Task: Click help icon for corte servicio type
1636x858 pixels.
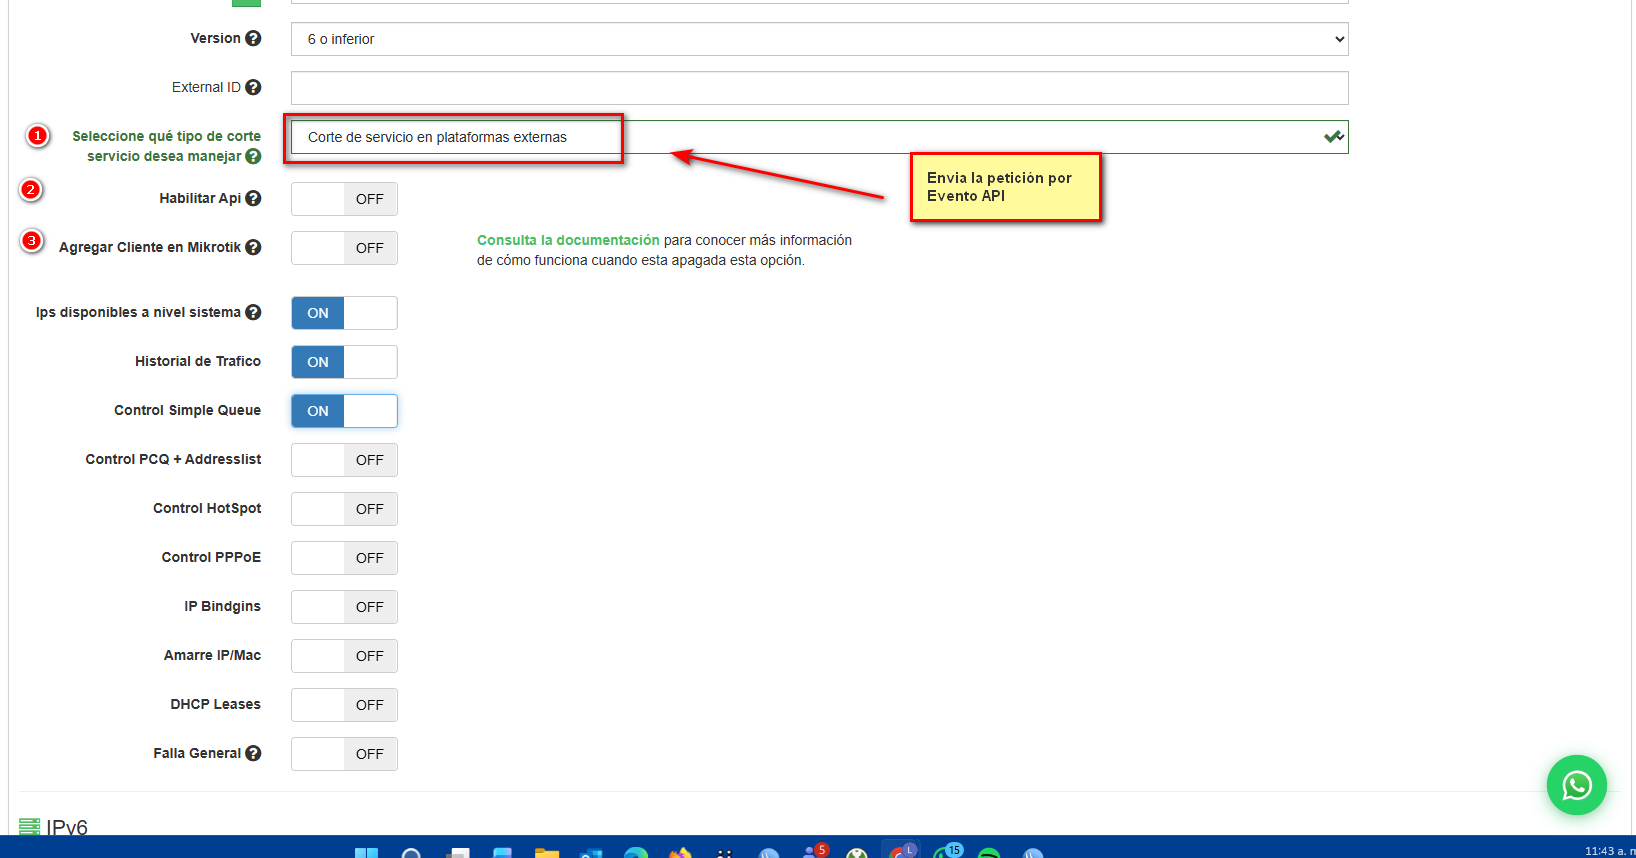Action: [x=253, y=156]
